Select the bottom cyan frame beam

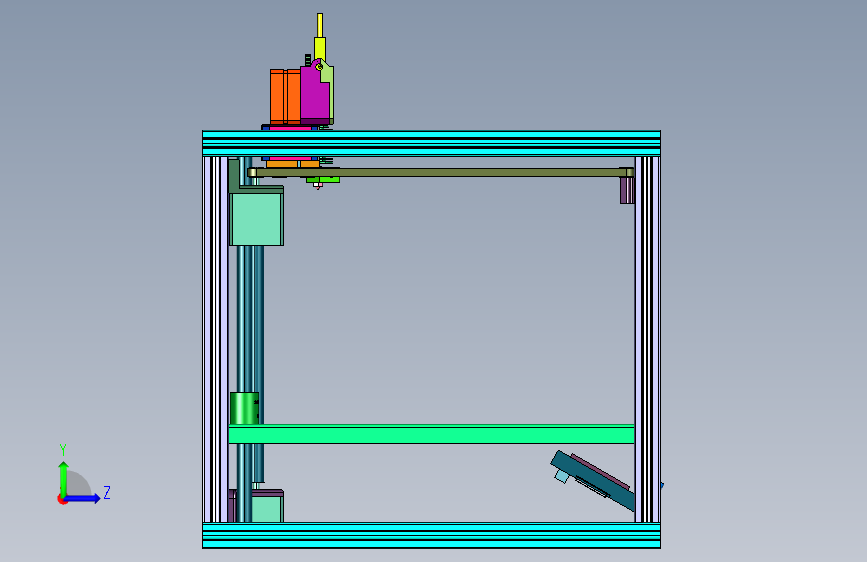[x=431, y=535]
